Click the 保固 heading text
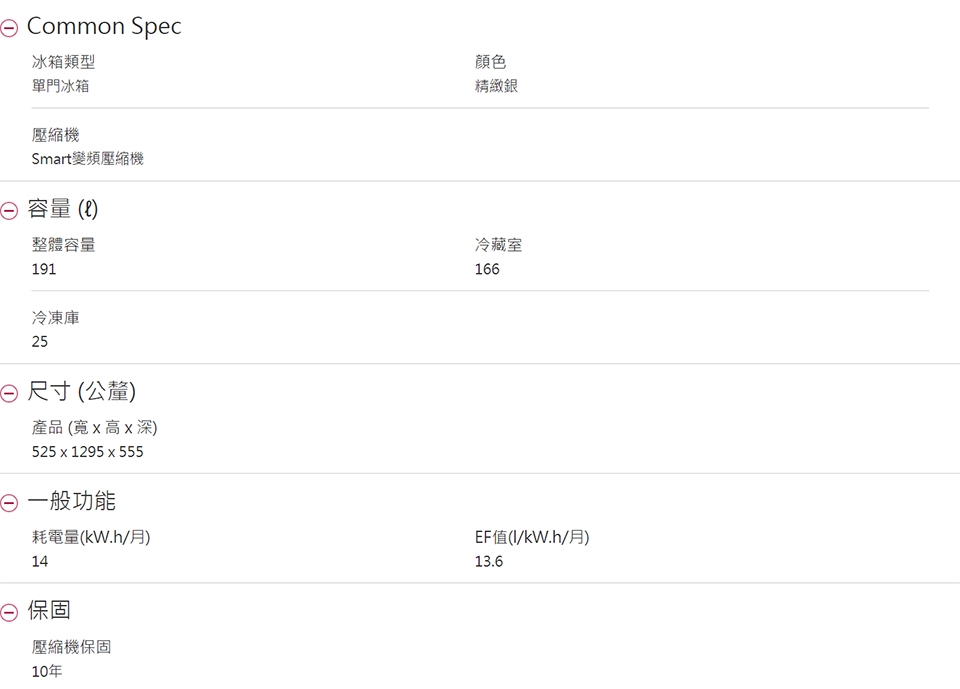This screenshot has width=960, height=689. click(x=49, y=610)
